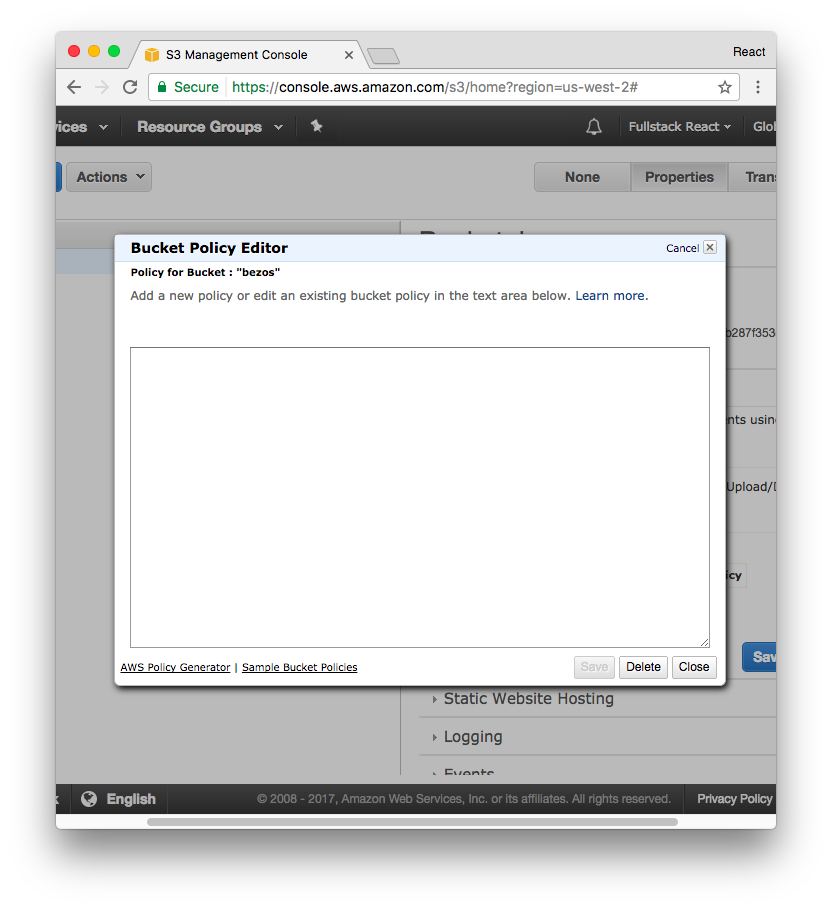832x909 pixels.
Task: Click the Close button in policy editor
Action: [x=694, y=667]
